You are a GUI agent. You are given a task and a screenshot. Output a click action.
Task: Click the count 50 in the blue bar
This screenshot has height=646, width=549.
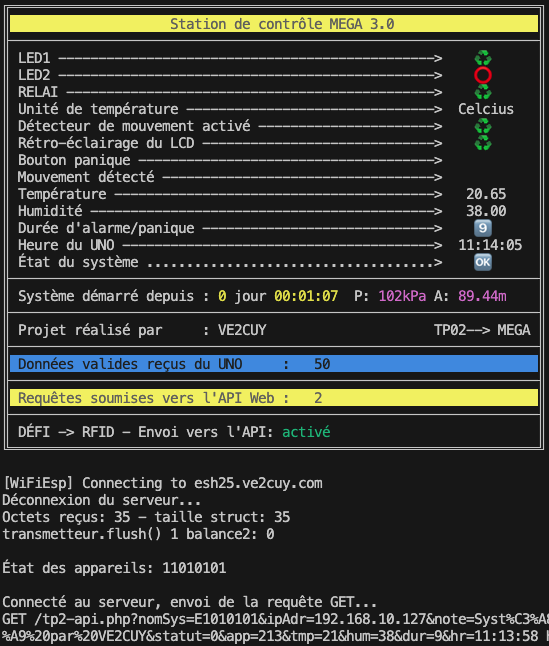point(322,364)
